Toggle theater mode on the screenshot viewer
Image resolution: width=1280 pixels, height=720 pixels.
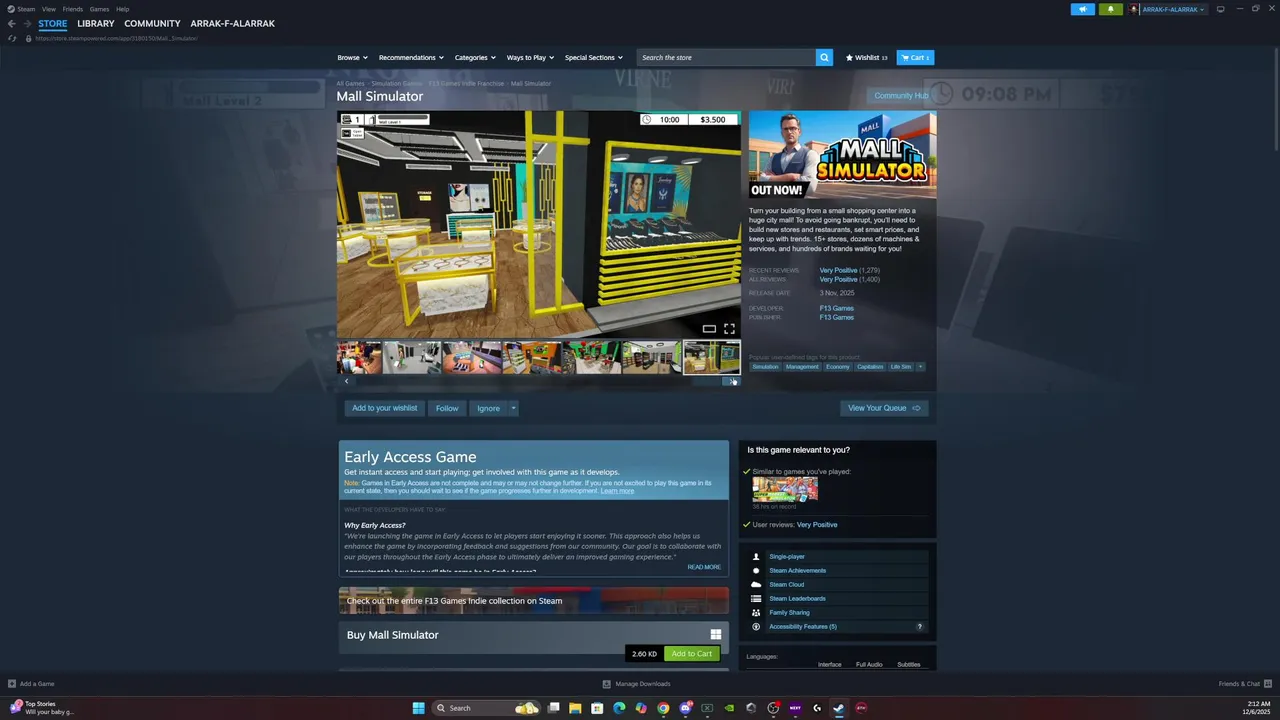[709, 329]
